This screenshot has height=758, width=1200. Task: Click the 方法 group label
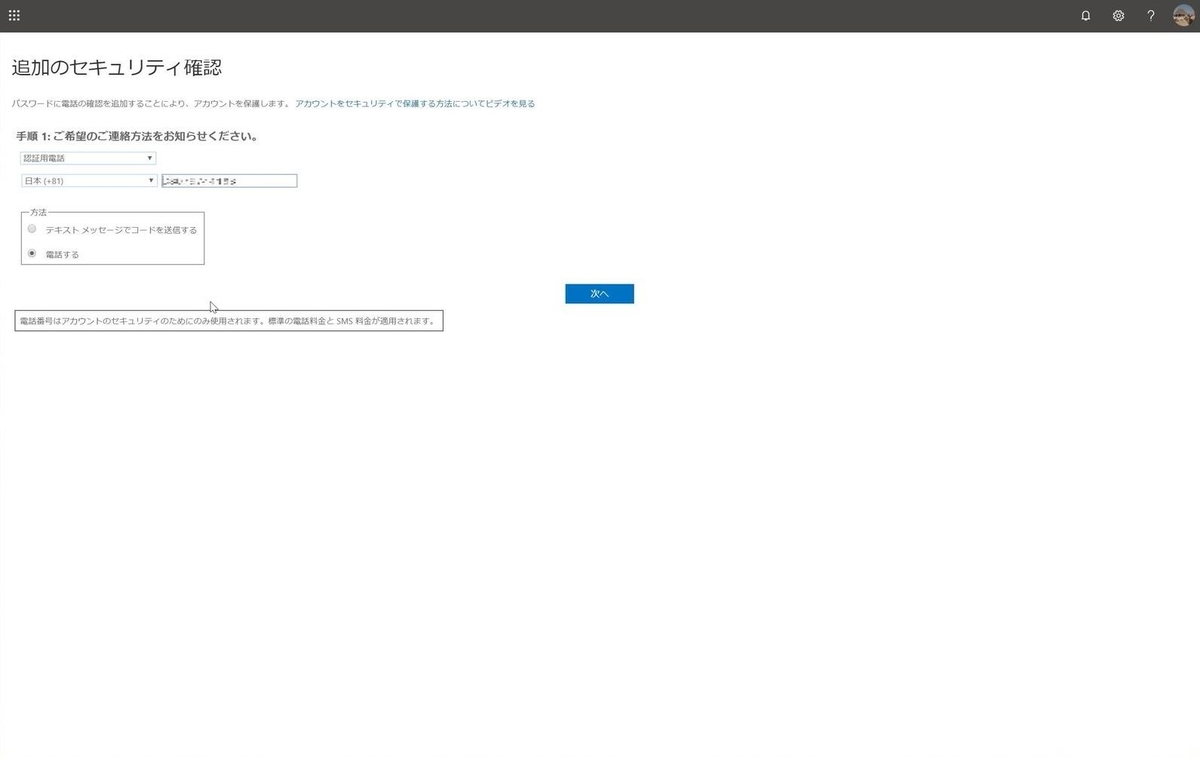pos(38,213)
